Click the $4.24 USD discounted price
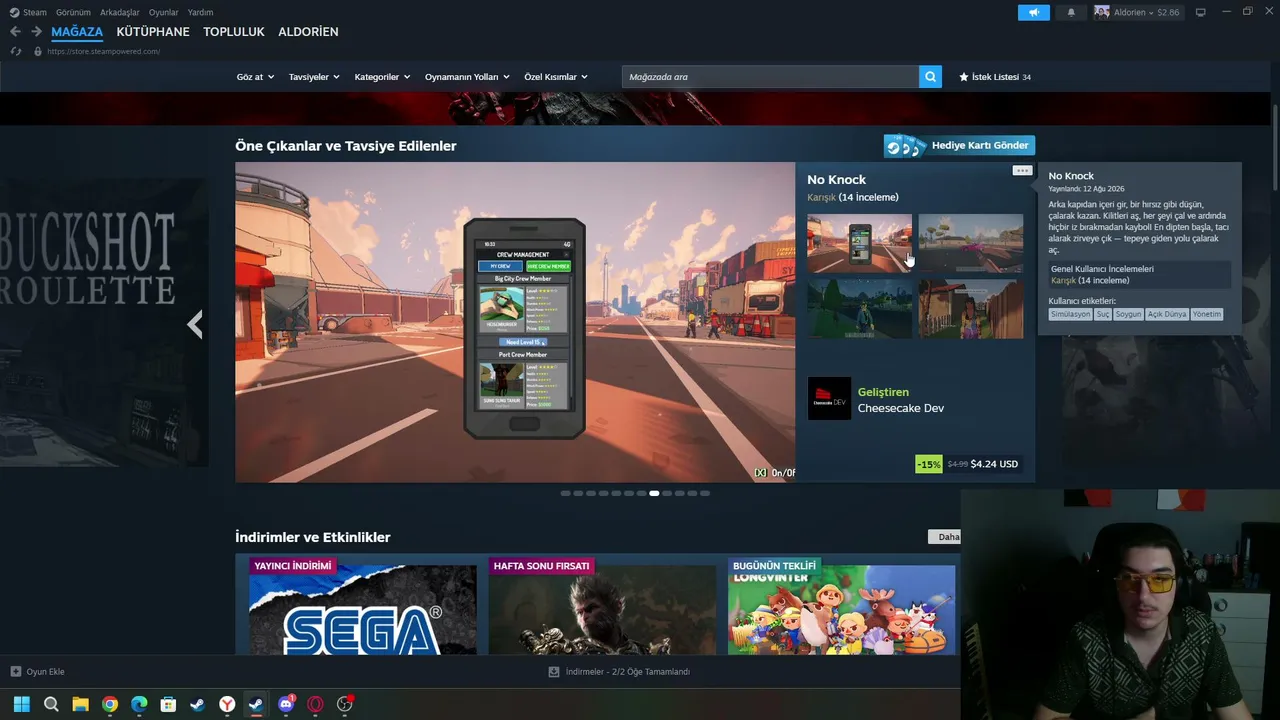 (994, 464)
